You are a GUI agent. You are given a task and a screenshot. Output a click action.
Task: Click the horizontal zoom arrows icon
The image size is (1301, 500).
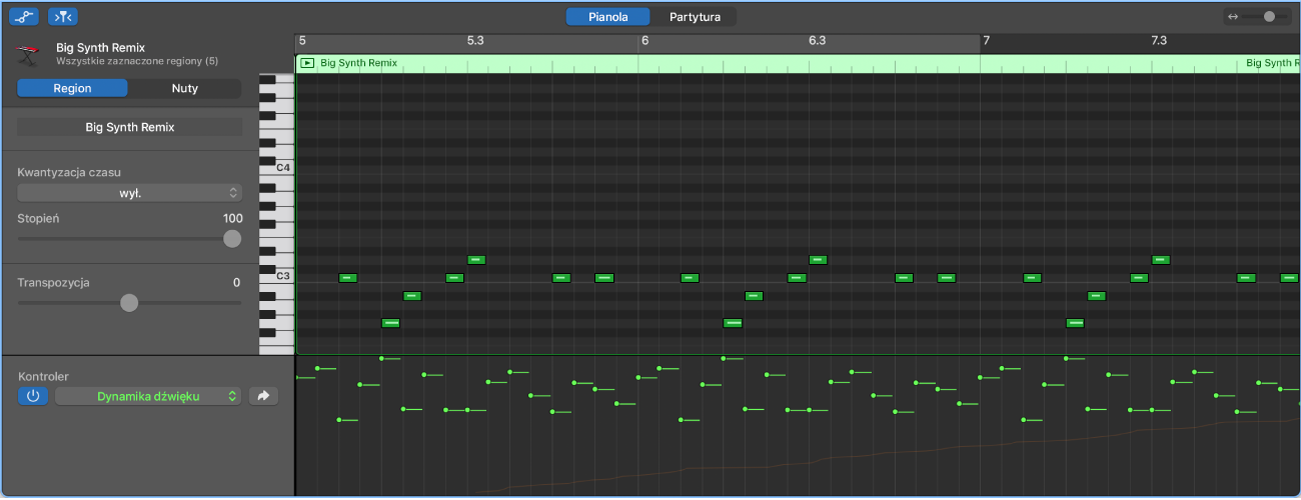(1233, 17)
